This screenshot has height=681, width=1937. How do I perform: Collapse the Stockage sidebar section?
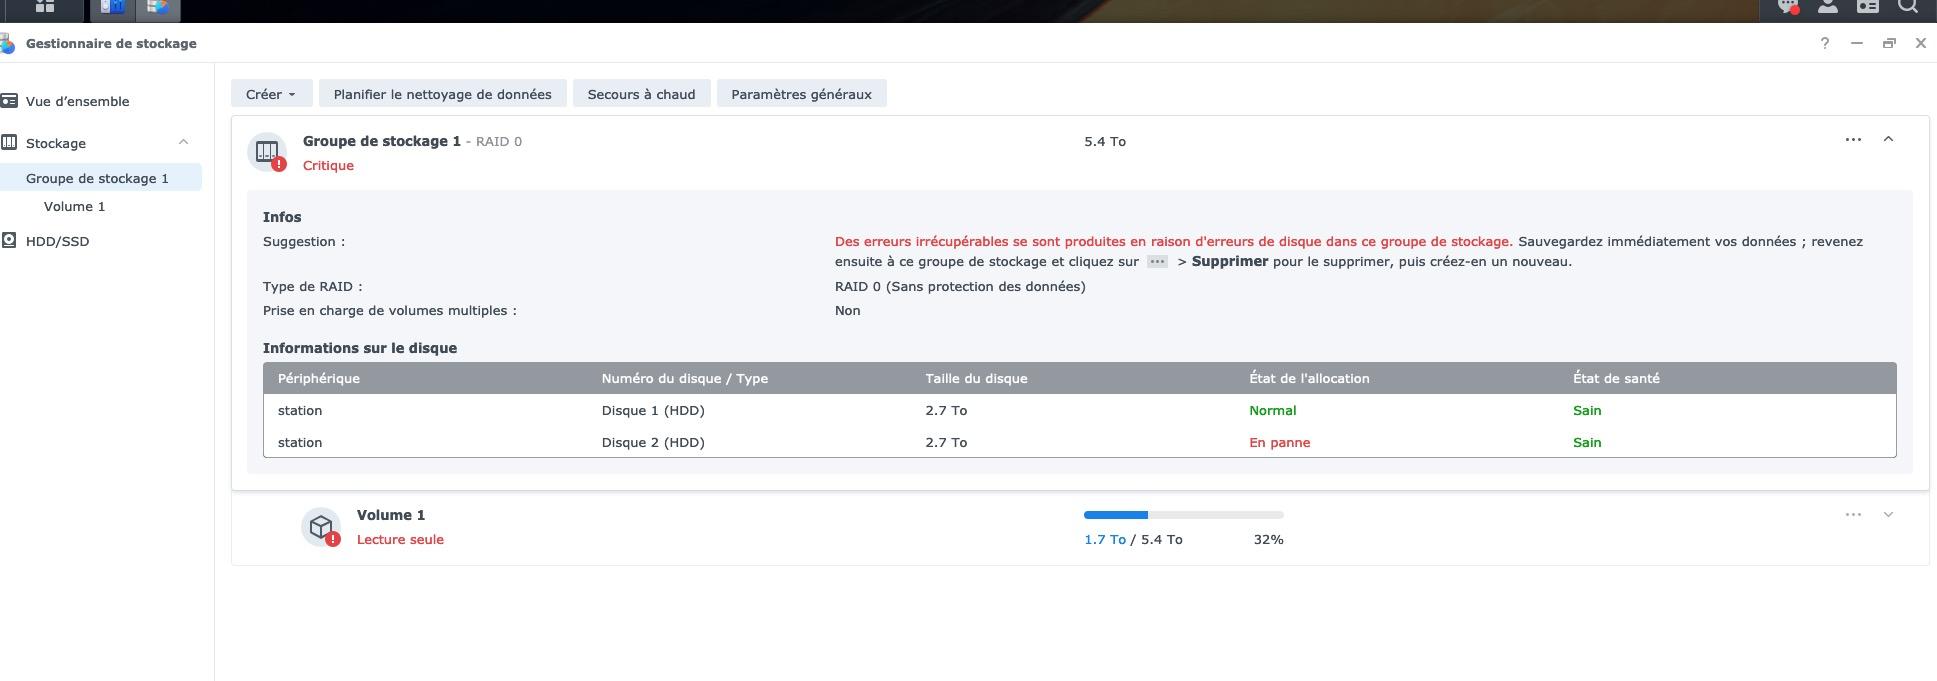pyautogui.click(x=183, y=143)
